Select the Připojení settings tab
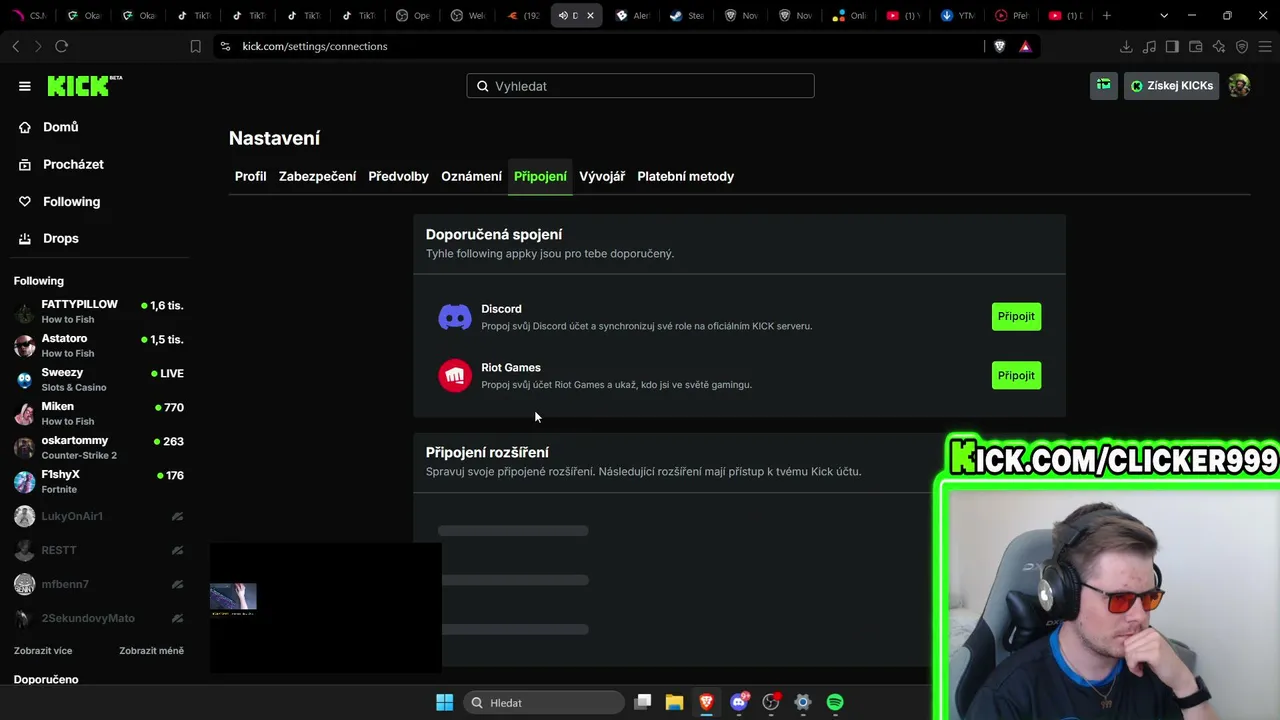 540,176
